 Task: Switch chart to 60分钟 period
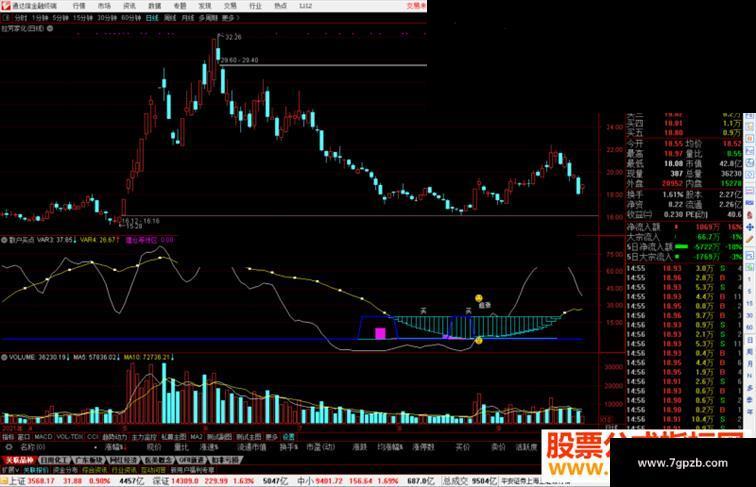coord(131,18)
